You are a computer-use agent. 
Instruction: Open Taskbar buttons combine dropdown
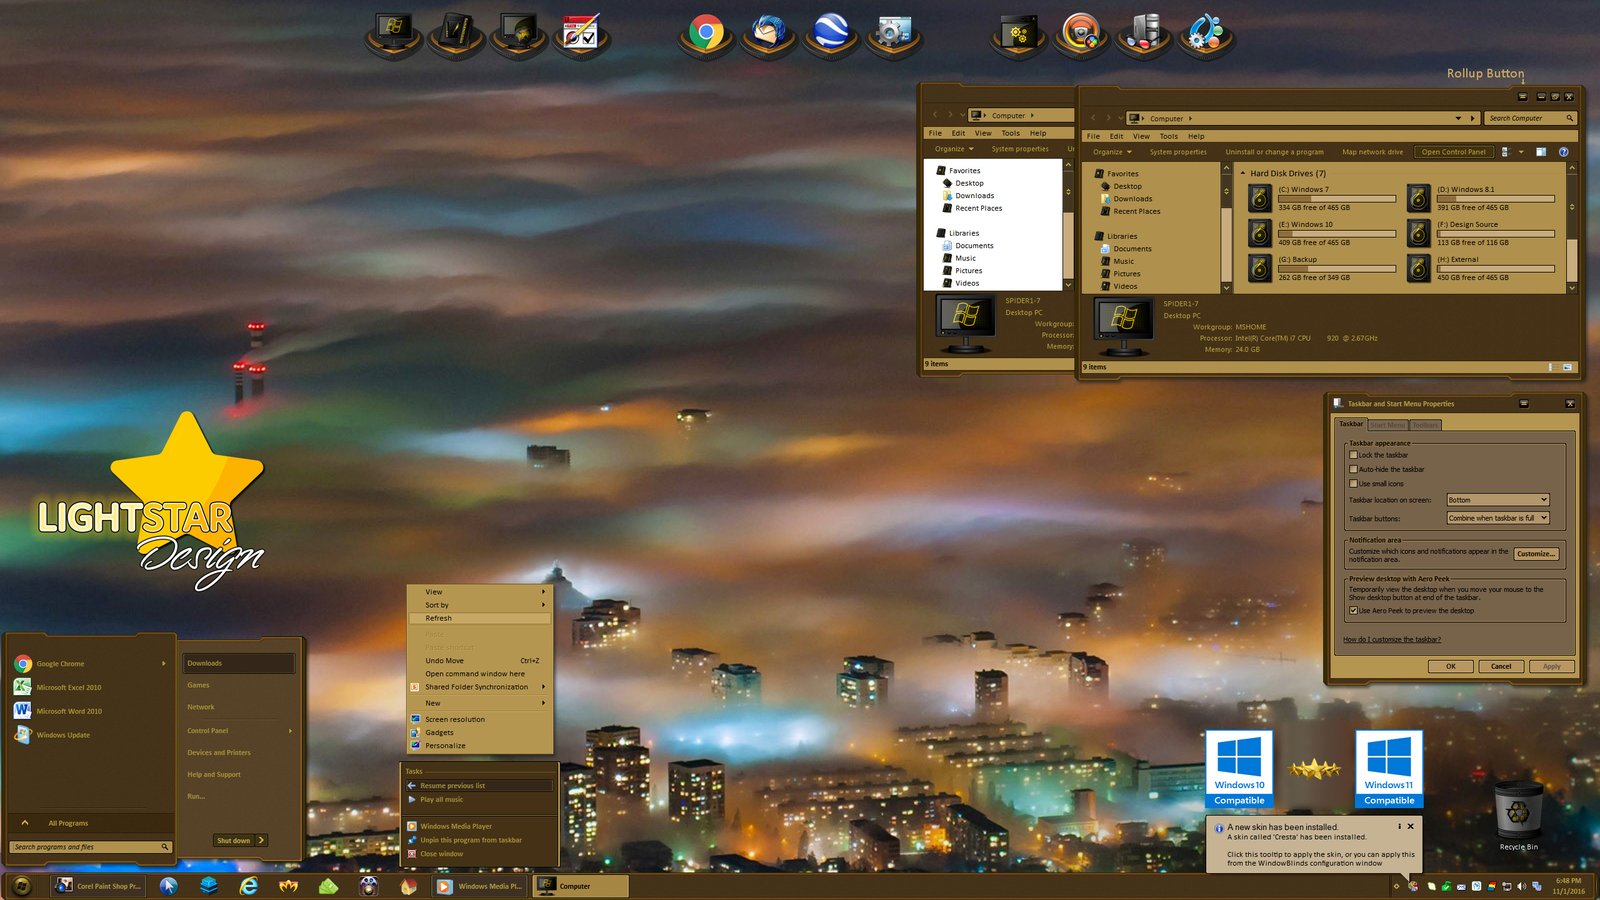click(x=1498, y=518)
